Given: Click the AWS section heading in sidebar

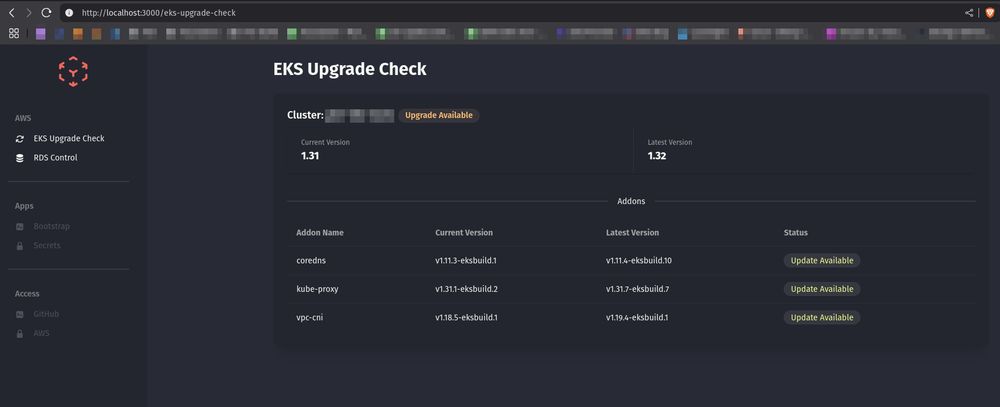Looking at the screenshot, I should pyautogui.click(x=23, y=118).
